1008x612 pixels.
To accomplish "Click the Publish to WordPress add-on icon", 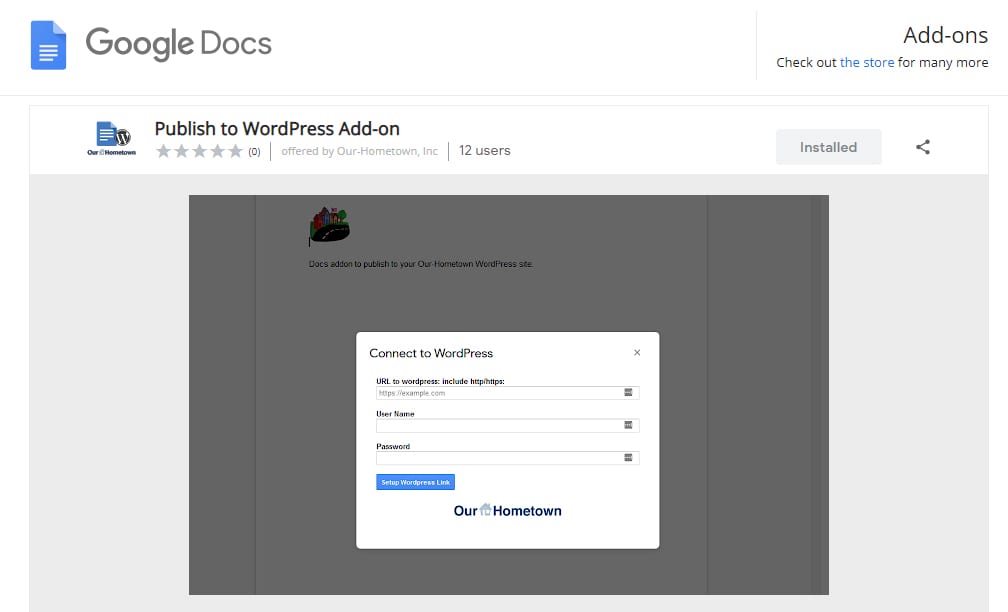I will click(x=112, y=138).
